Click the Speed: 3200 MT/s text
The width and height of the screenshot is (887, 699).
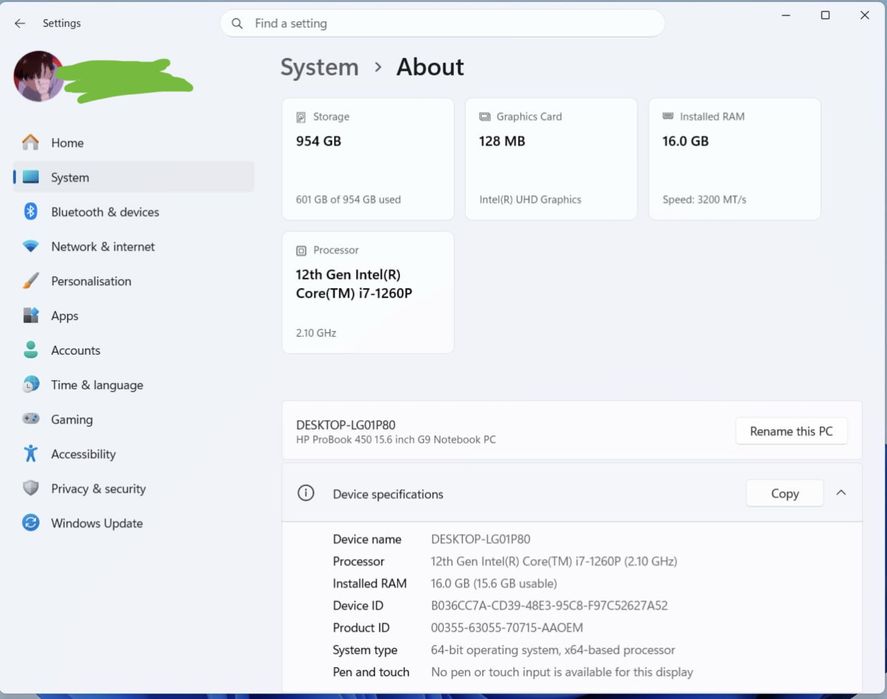point(704,199)
